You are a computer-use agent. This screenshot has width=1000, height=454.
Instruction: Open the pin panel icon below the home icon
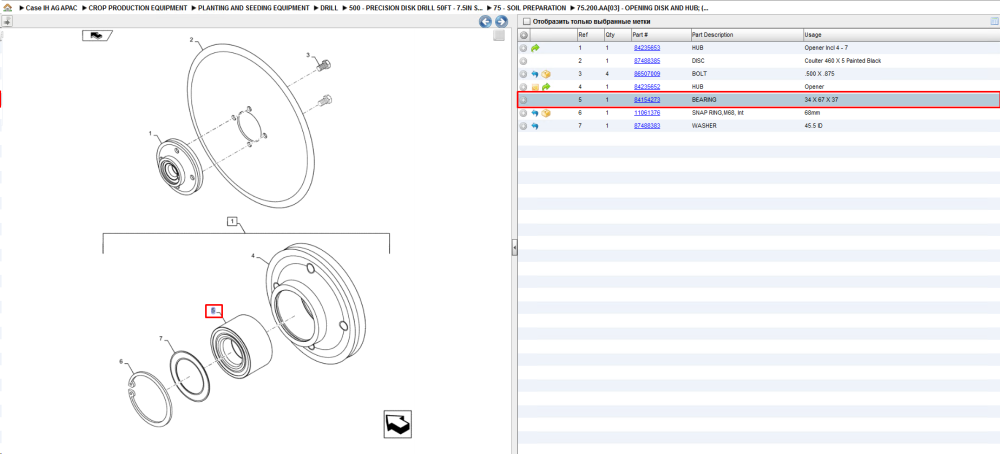click(x=7, y=22)
